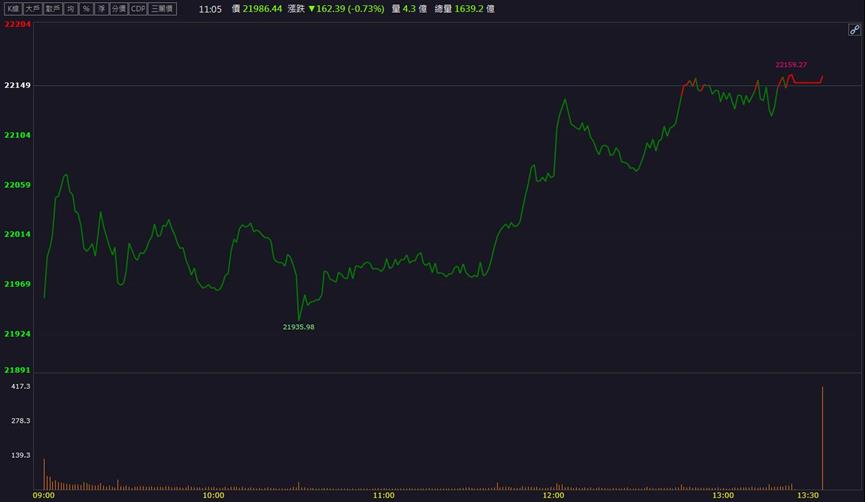Toggle the 淨 button in toolbar
This screenshot has height=502, width=865.
(x=102, y=9)
